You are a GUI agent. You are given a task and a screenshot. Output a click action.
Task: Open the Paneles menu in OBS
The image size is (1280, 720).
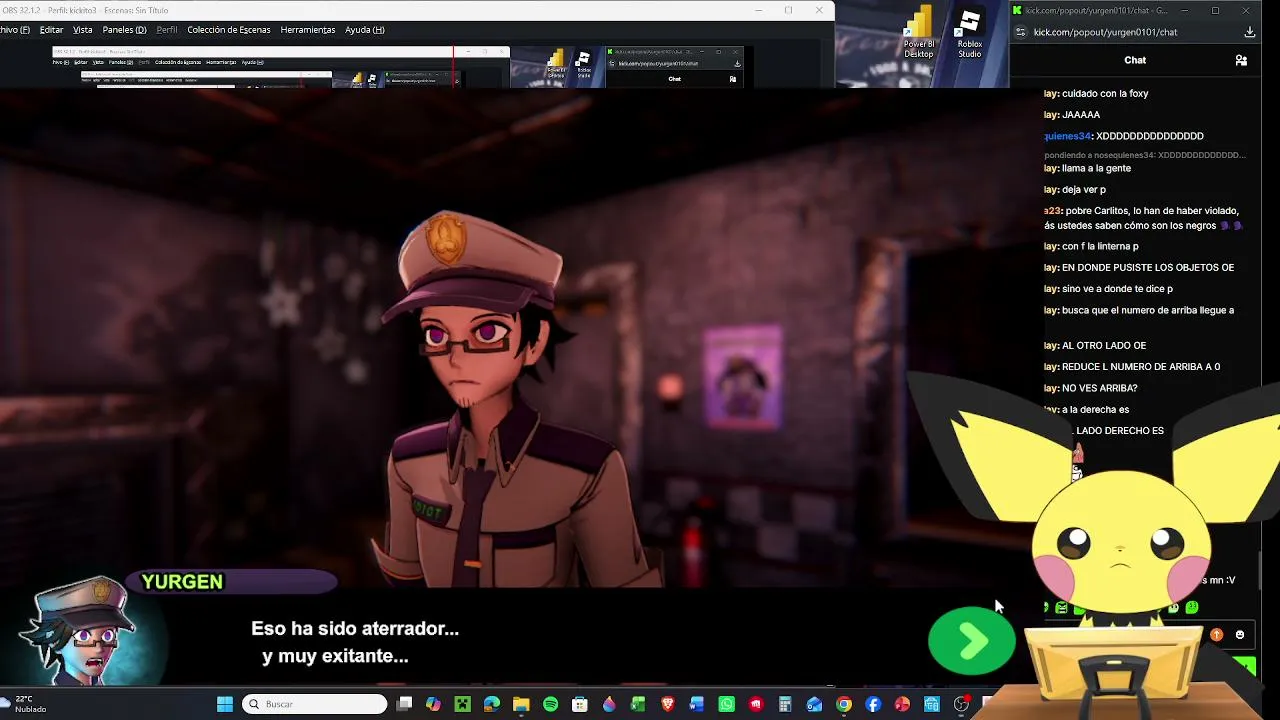point(124,30)
